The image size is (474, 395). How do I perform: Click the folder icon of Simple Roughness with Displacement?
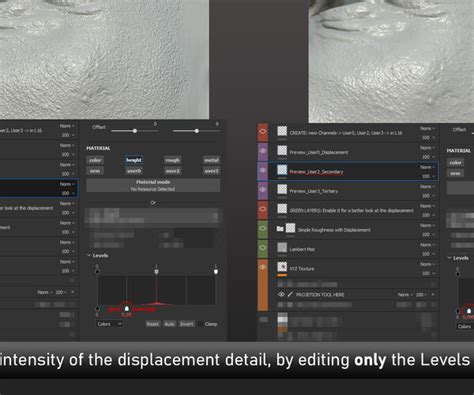[x=280, y=229]
